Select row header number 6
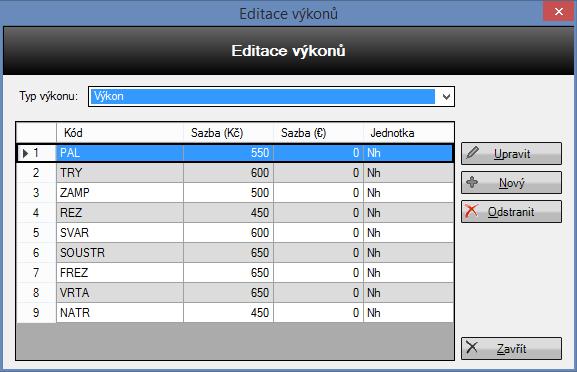This screenshot has height=372, width=577. point(36,253)
